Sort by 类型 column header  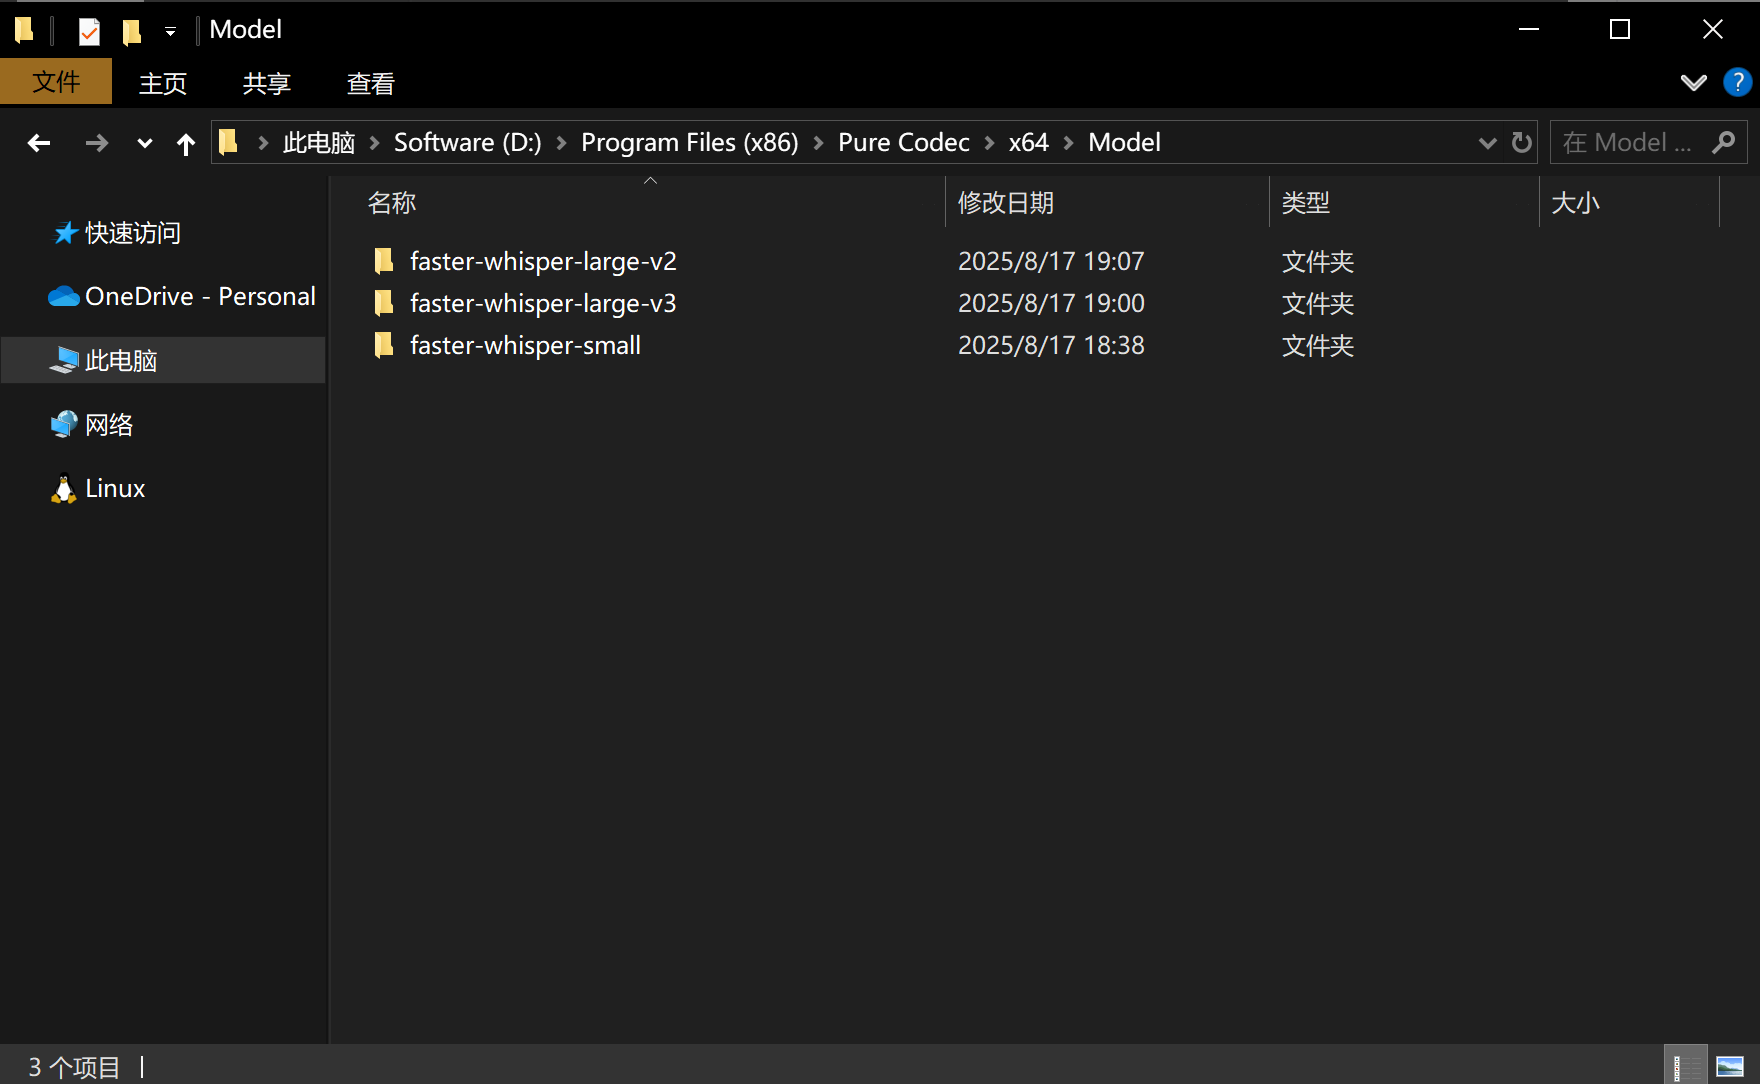coord(1306,203)
